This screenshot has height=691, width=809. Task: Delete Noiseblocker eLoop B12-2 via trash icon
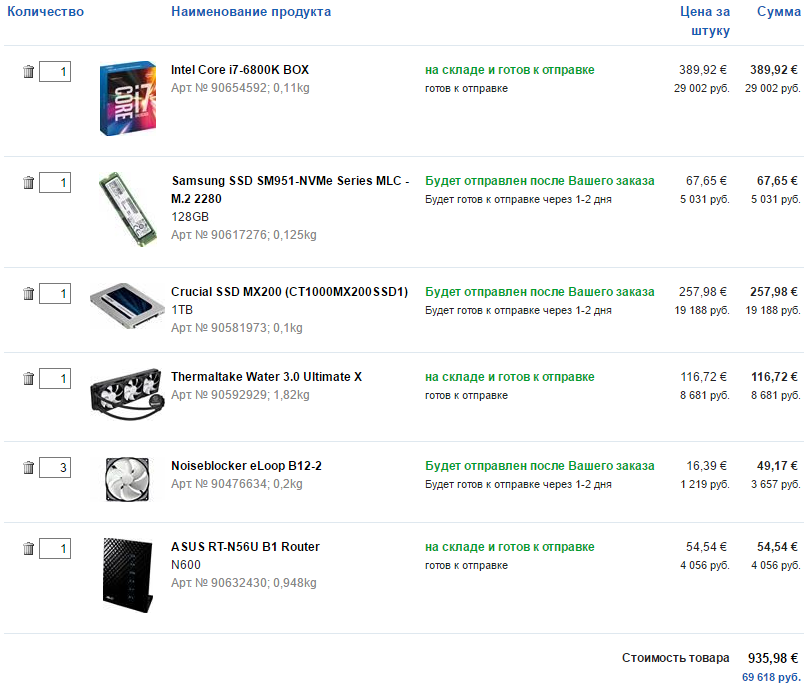(x=28, y=467)
